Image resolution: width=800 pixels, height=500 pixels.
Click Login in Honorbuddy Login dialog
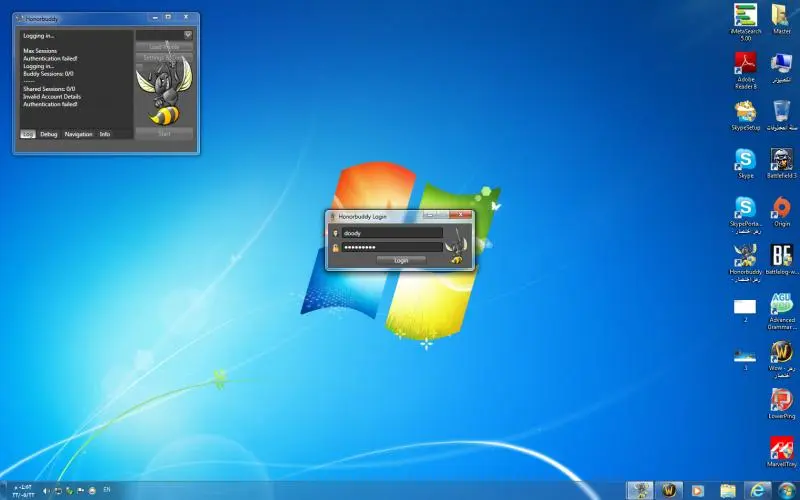tap(401, 260)
